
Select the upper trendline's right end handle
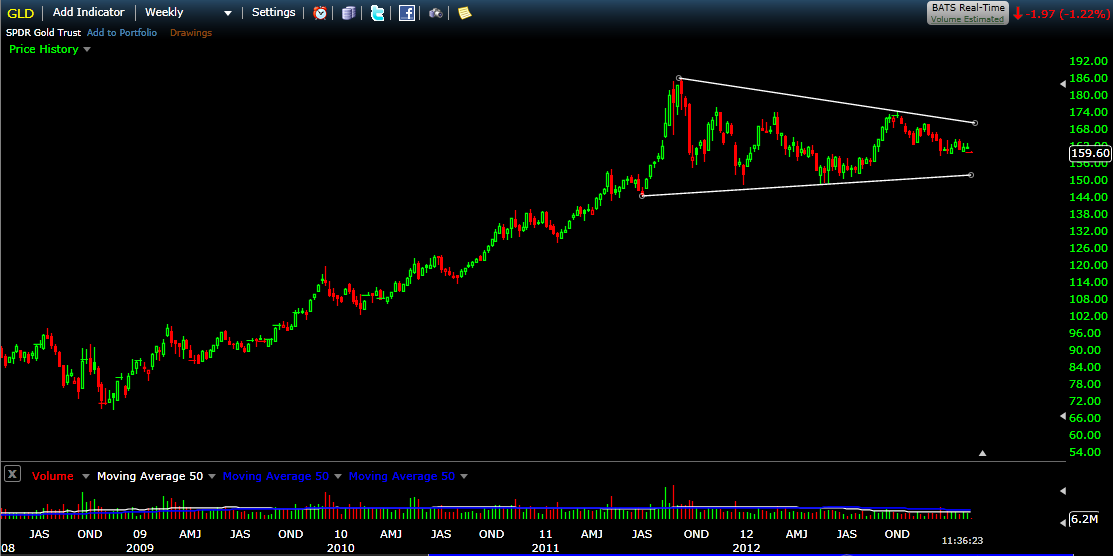click(975, 123)
